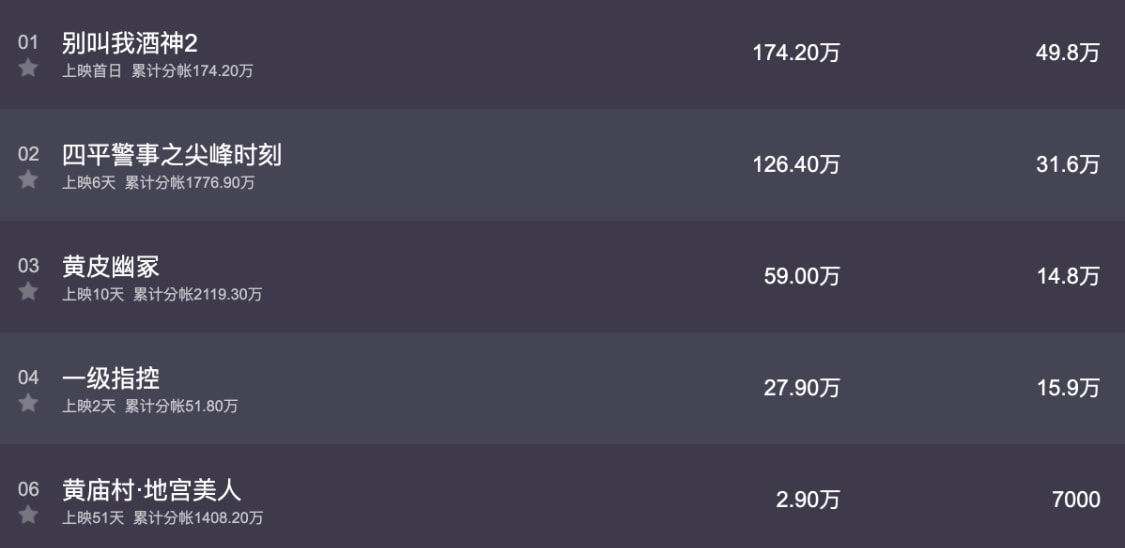Open the 一级指控 movie entry

[110, 378]
